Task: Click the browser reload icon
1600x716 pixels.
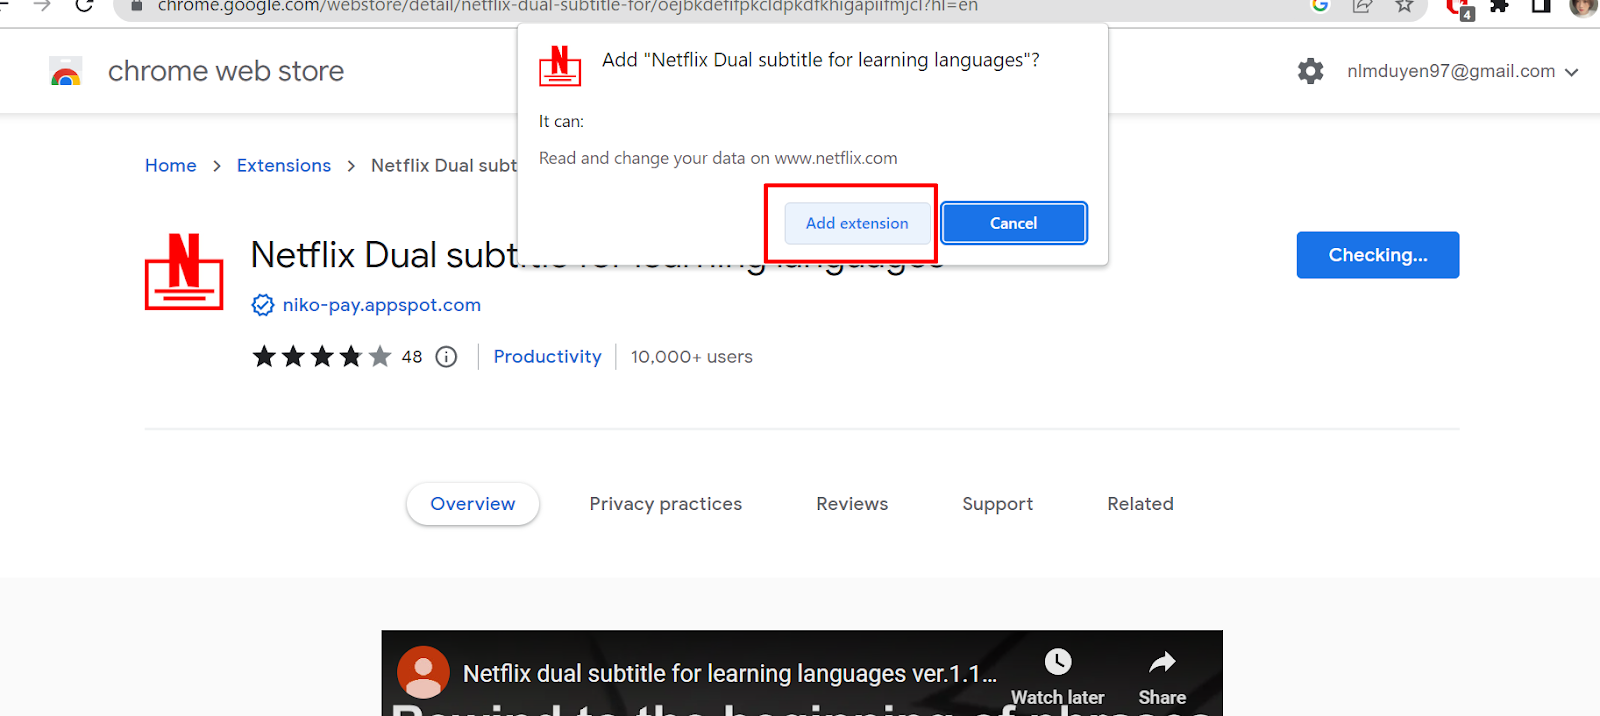Action: 85,6
